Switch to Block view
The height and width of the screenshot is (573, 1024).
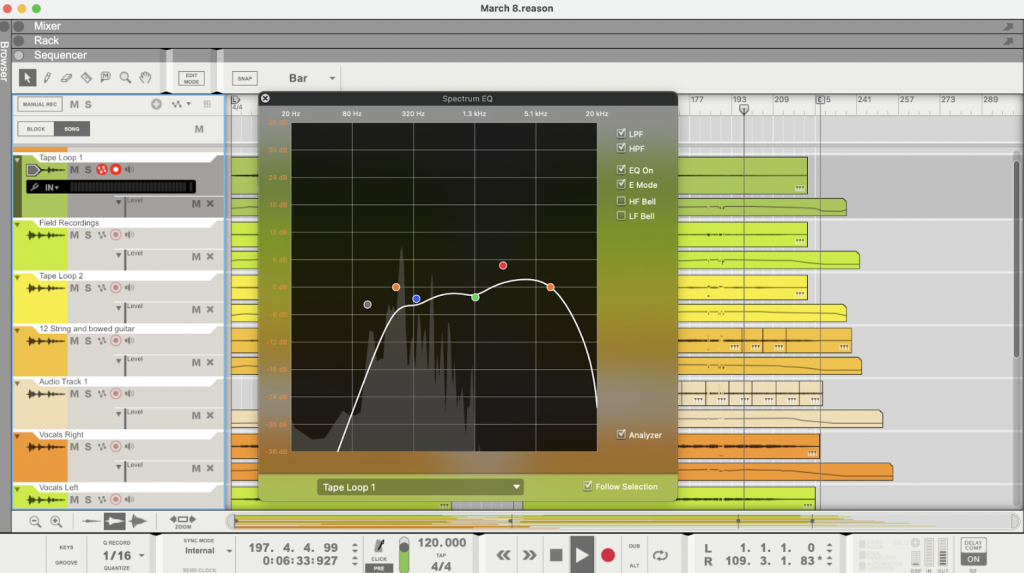click(x=36, y=129)
